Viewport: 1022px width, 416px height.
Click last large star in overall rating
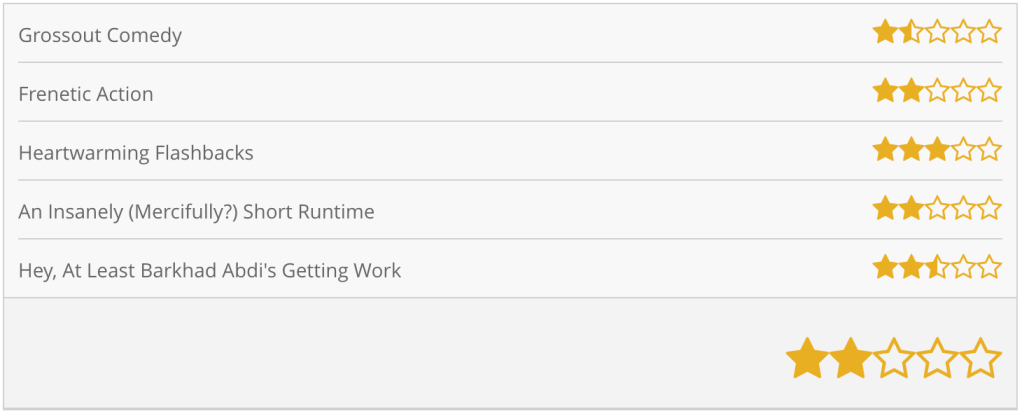coord(981,358)
